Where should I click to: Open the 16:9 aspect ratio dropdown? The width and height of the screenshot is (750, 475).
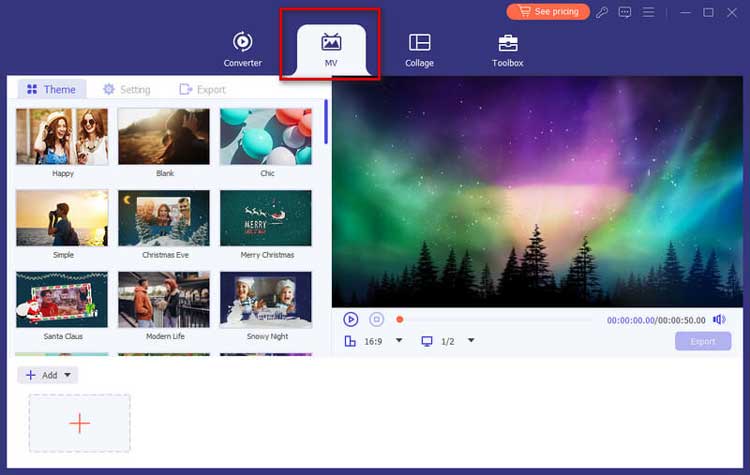point(399,341)
